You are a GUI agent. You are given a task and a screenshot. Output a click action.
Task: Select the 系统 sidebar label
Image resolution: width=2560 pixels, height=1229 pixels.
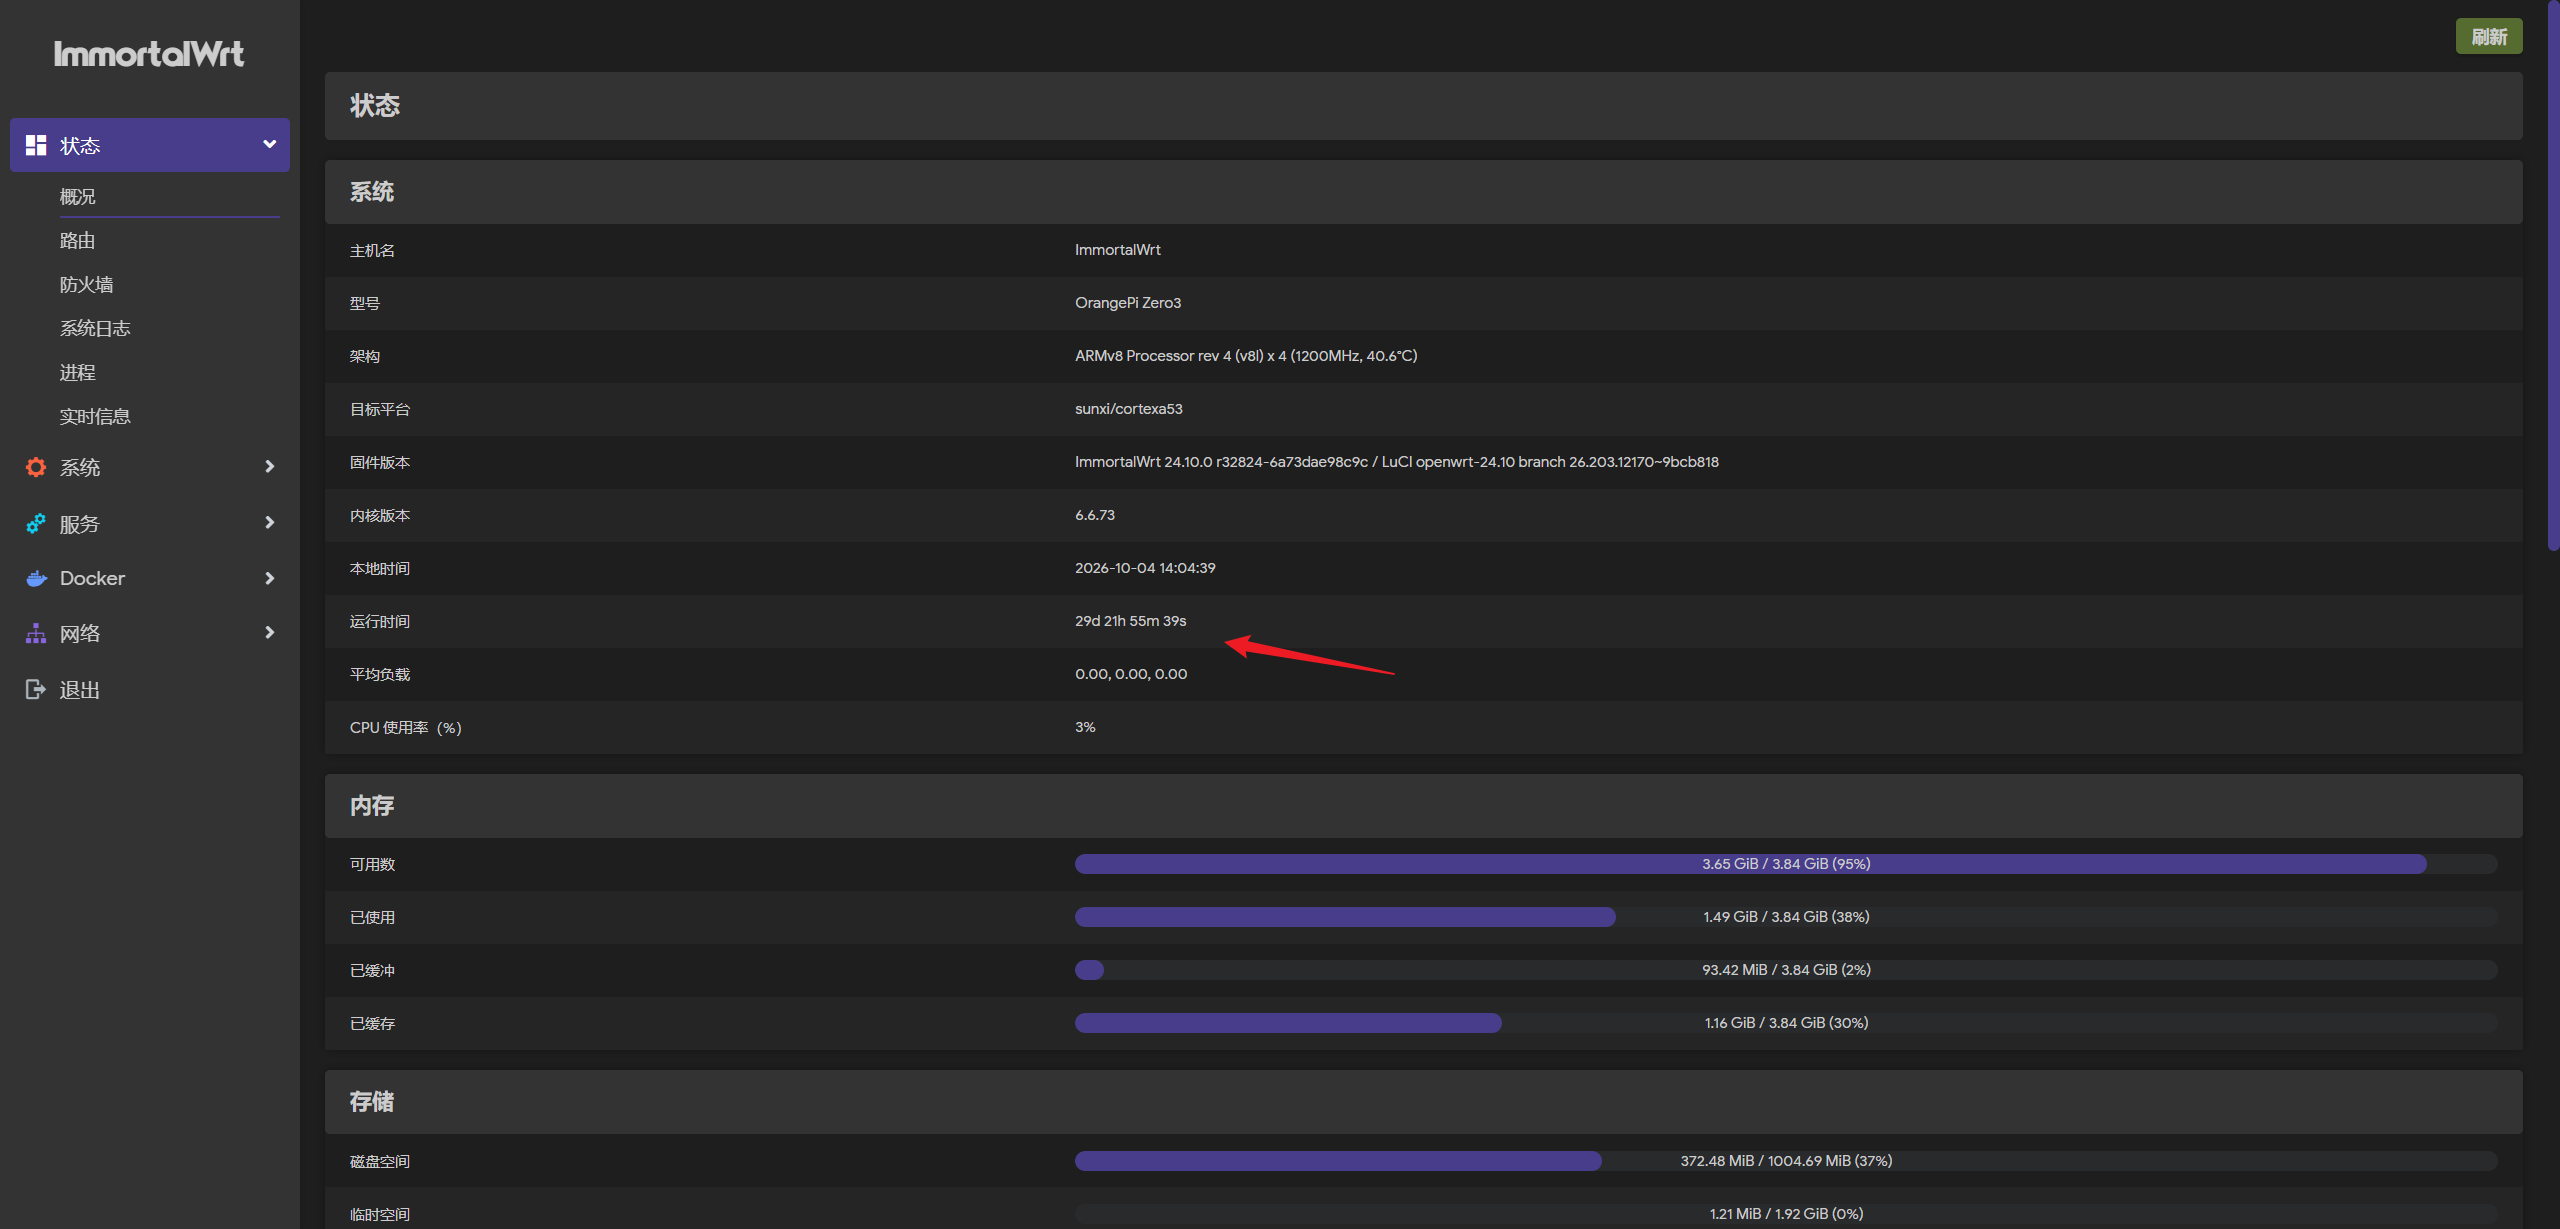(80, 468)
